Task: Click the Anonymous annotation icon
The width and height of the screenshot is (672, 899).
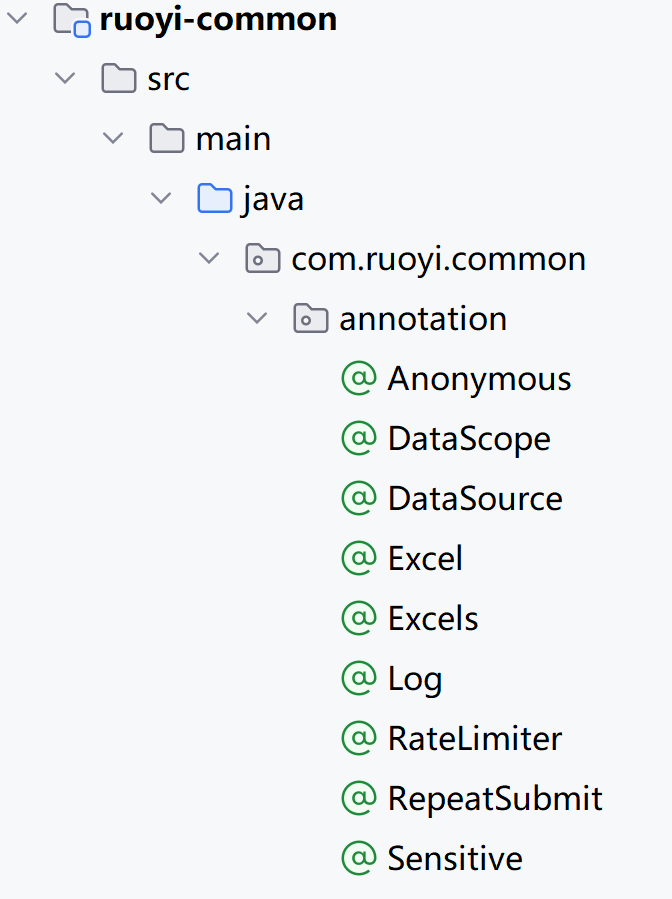Action: (x=359, y=378)
